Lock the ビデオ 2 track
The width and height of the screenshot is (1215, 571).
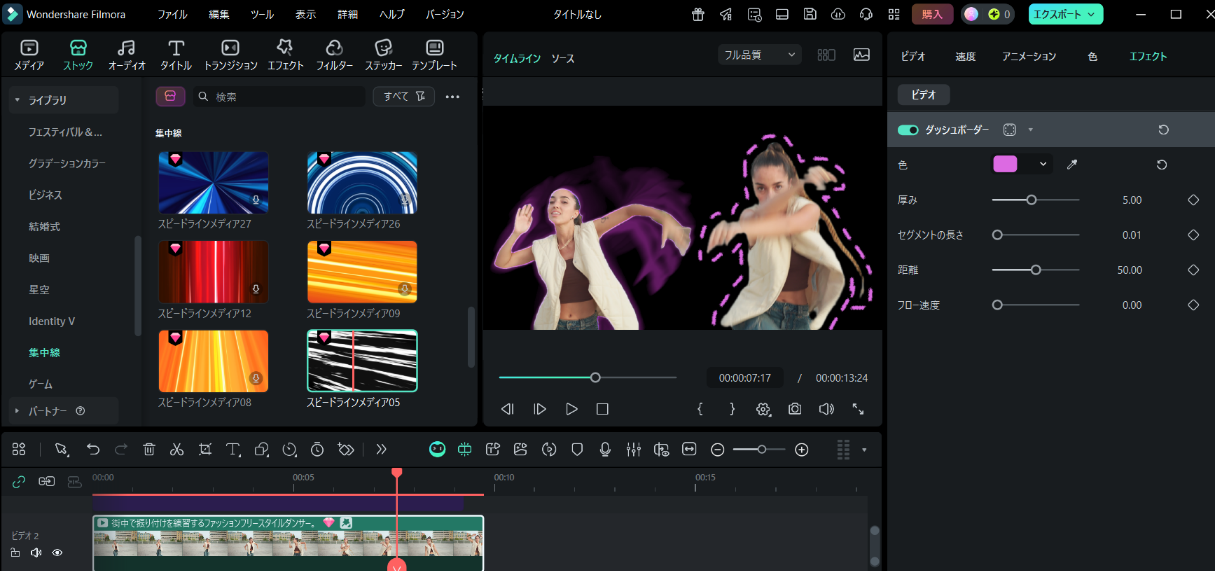point(15,552)
